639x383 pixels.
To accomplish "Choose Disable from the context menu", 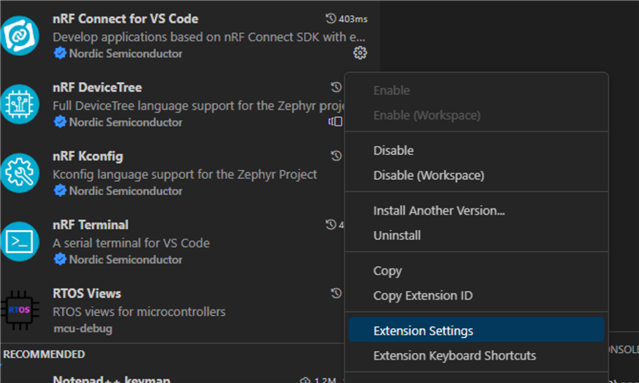I will coord(476,150).
